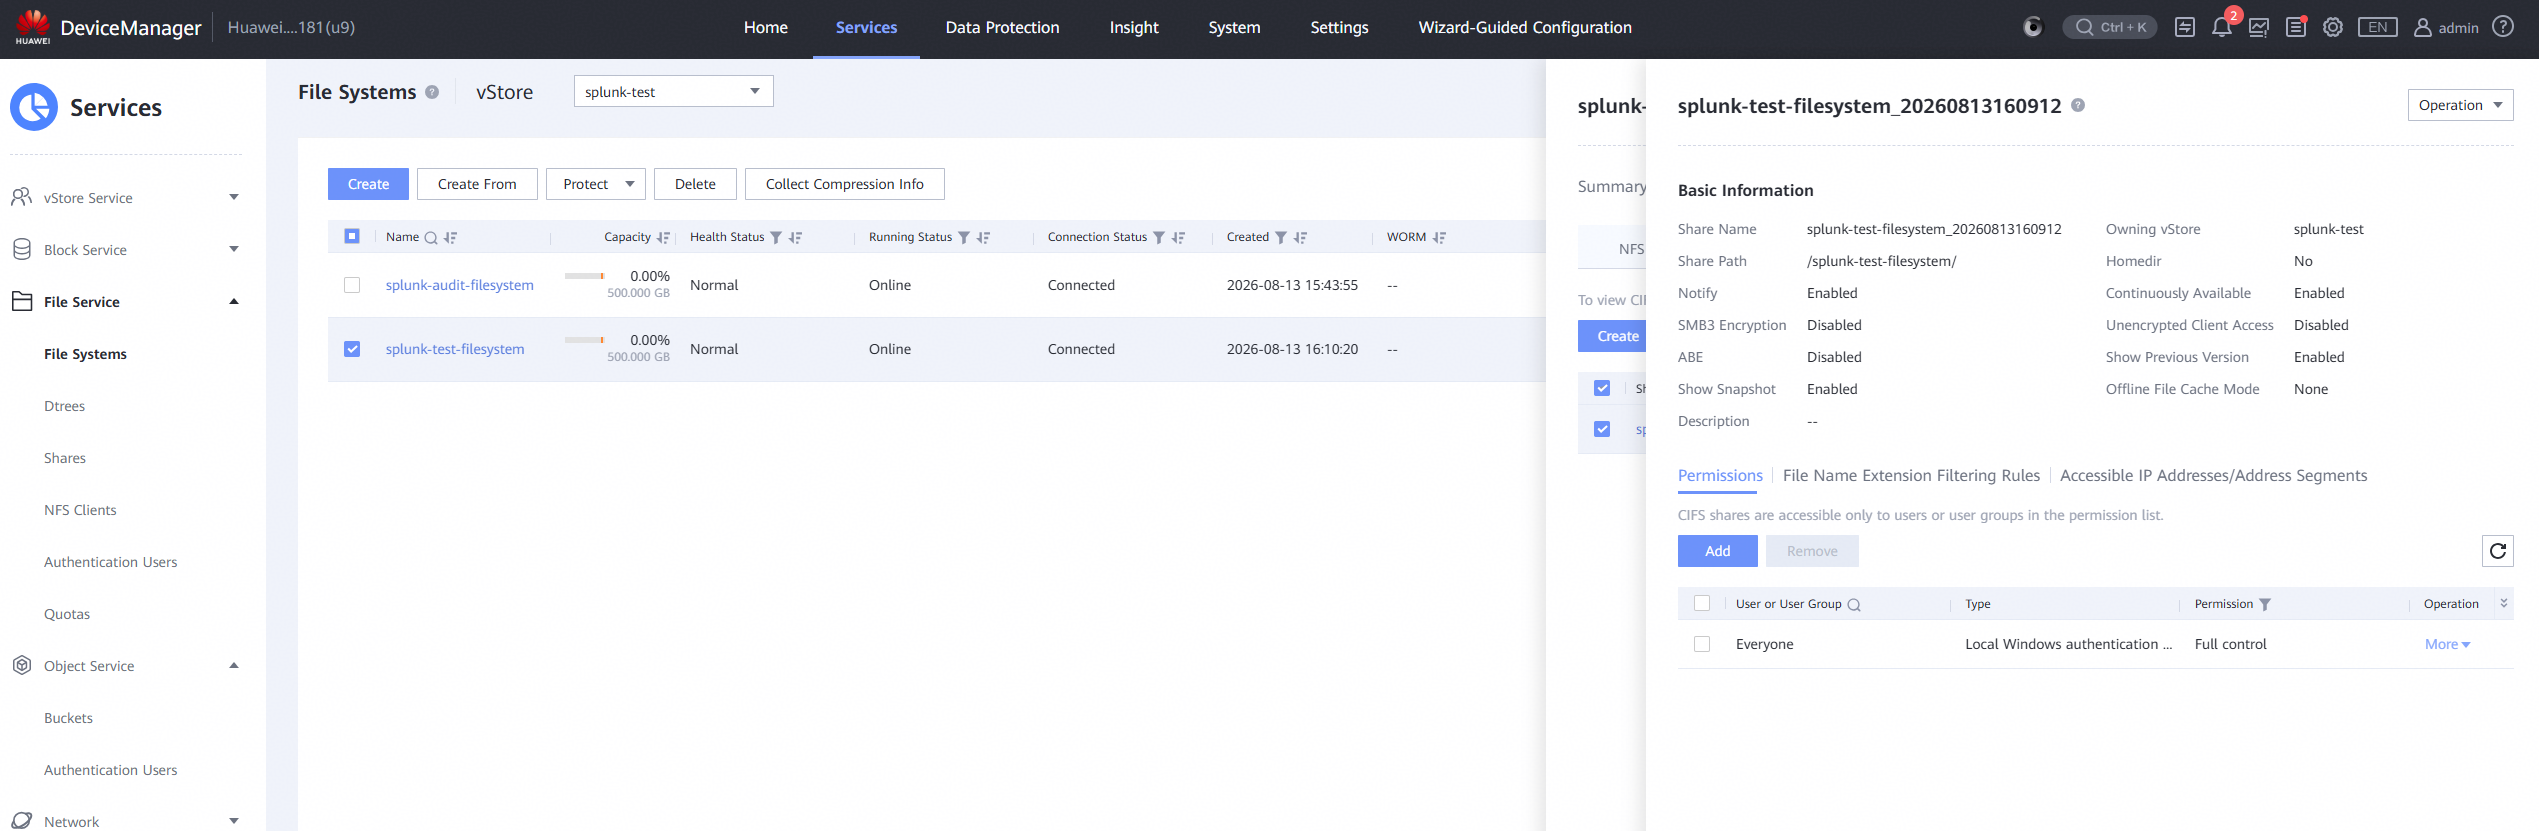Search User or User Group column
The height and width of the screenshot is (831, 2539).
coord(1854,605)
